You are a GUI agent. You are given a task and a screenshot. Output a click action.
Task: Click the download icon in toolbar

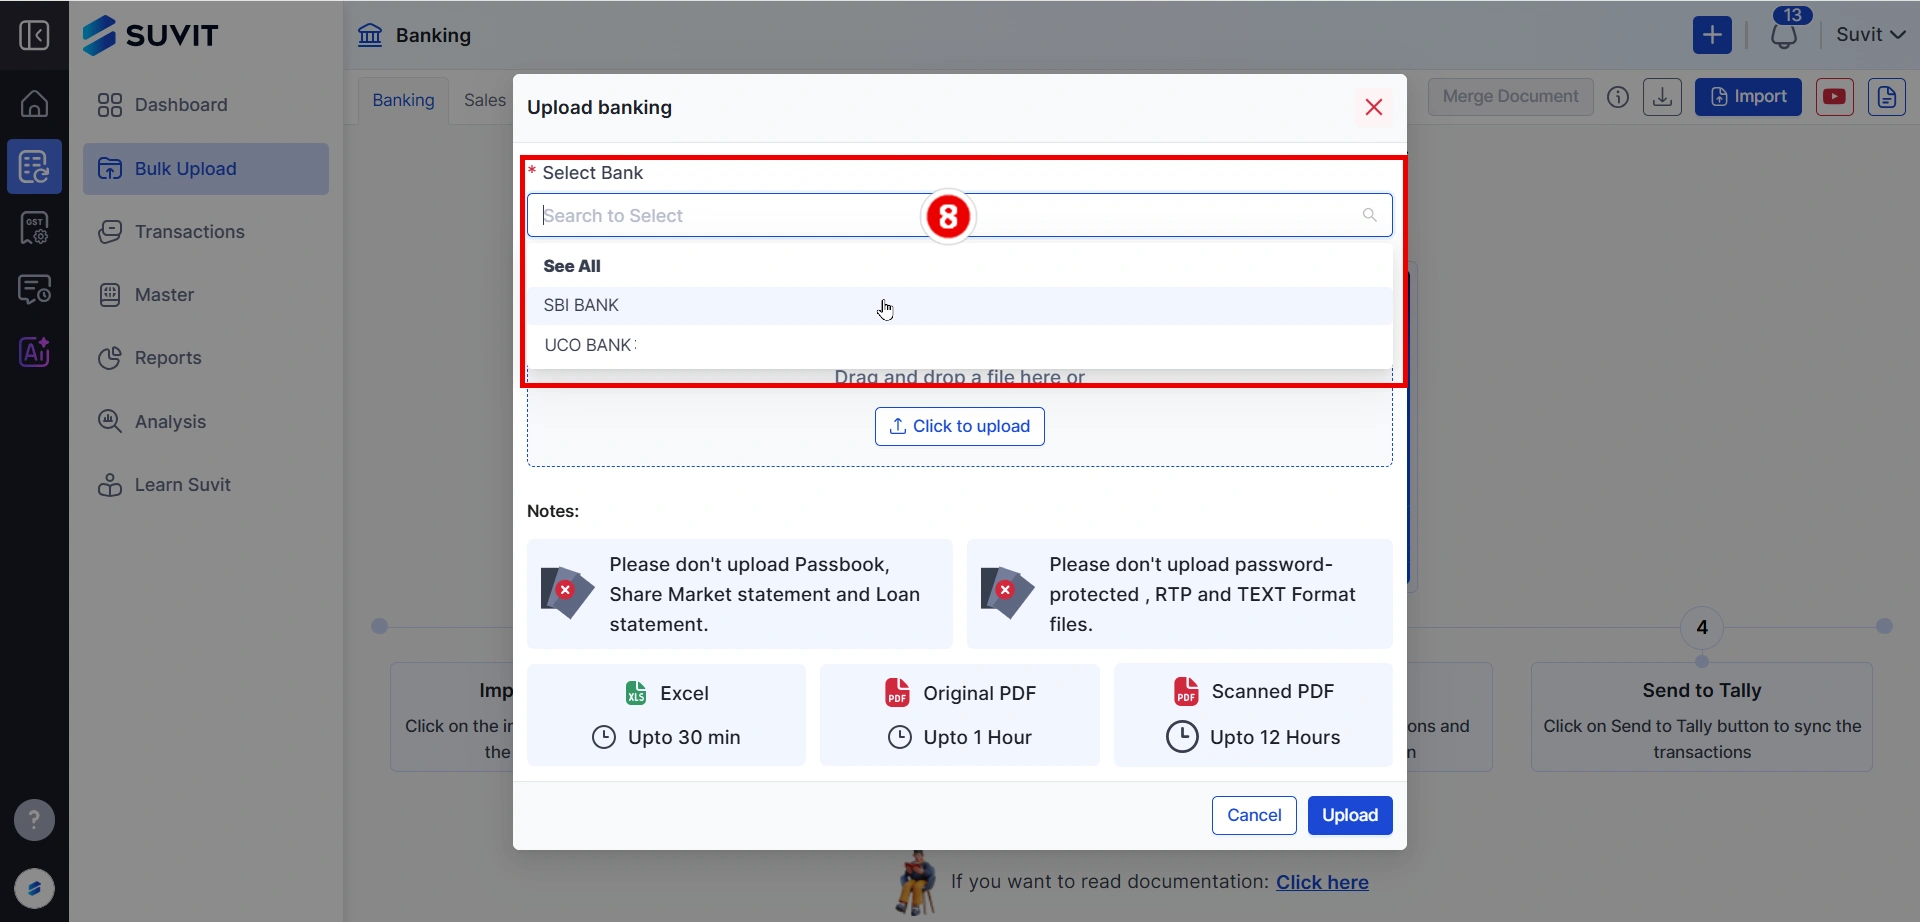coord(1662,97)
